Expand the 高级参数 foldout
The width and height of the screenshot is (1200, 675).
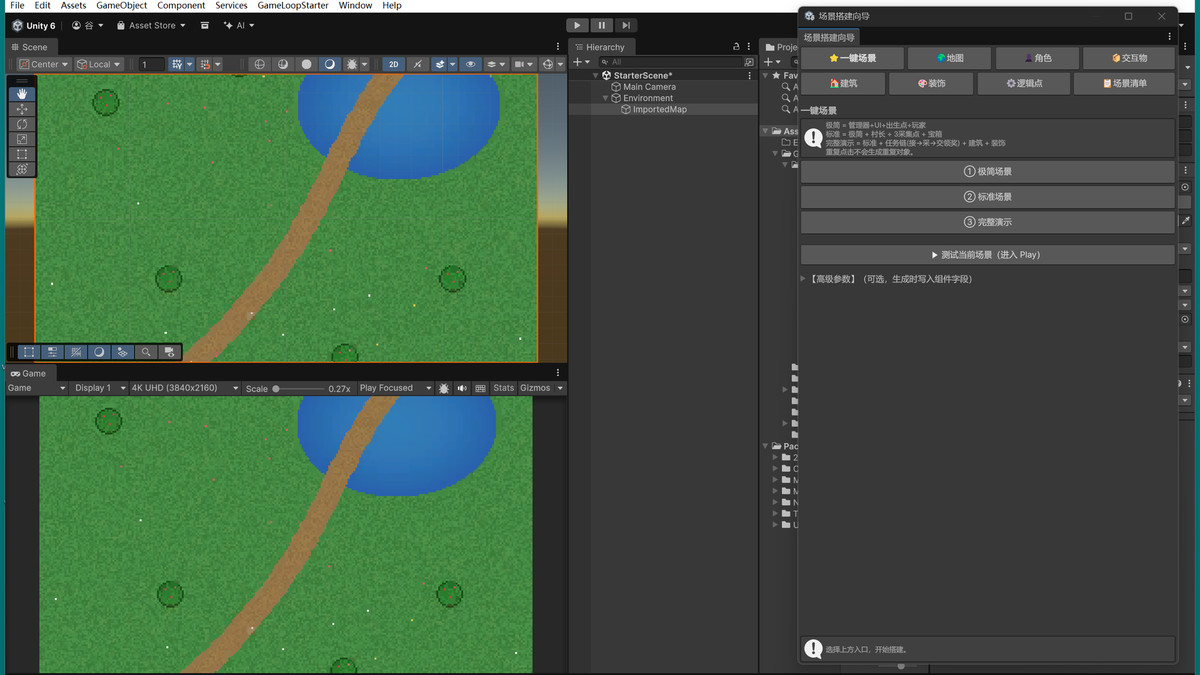(803, 279)
